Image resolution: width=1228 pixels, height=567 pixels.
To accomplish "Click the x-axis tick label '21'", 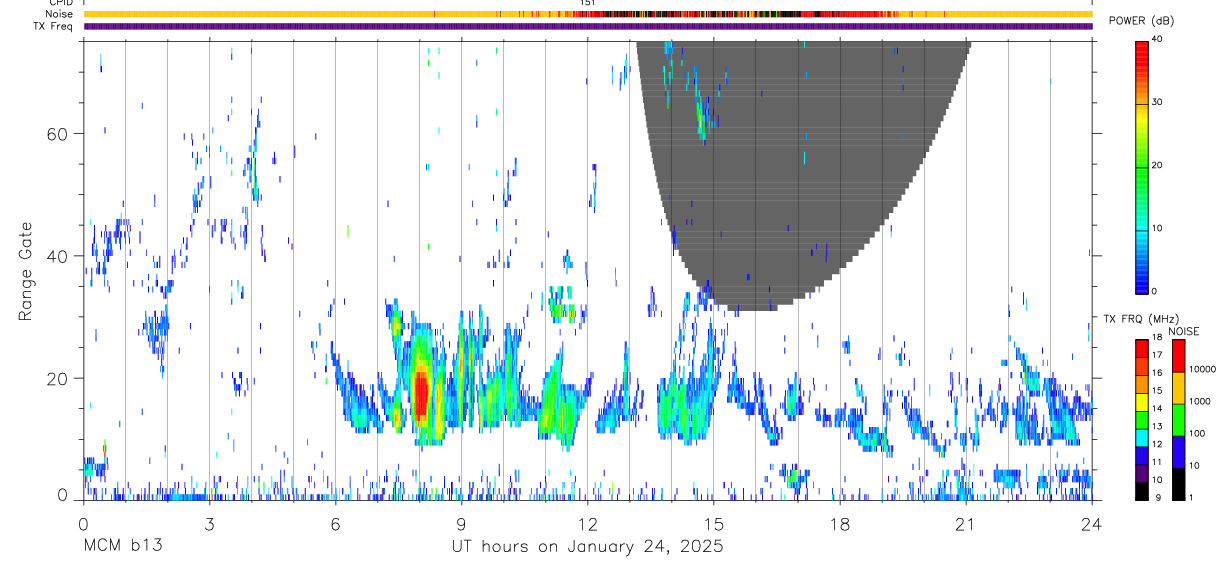I will pyautogui.click(x=966, y=523).
